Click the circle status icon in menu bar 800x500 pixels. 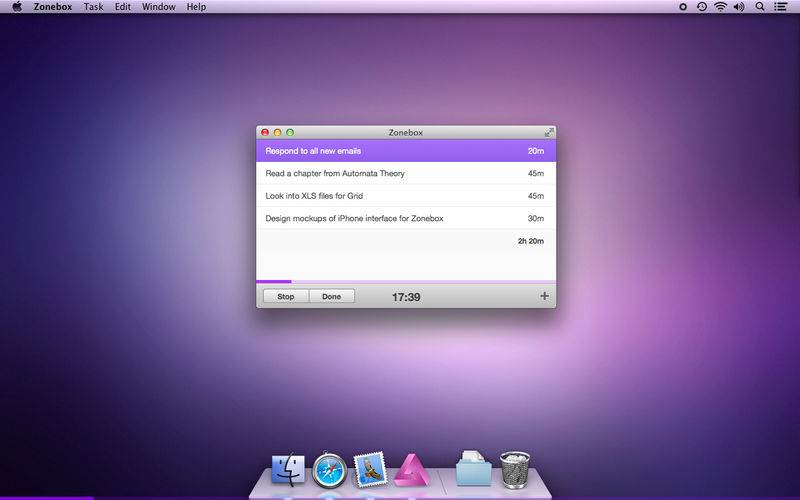pos(683,7)
